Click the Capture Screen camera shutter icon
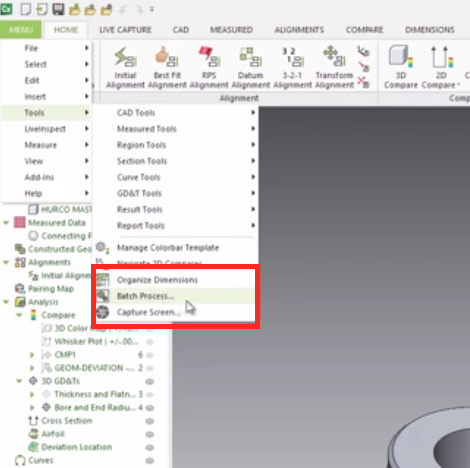This screenshot has width=470, height=468. coord(103,312)
